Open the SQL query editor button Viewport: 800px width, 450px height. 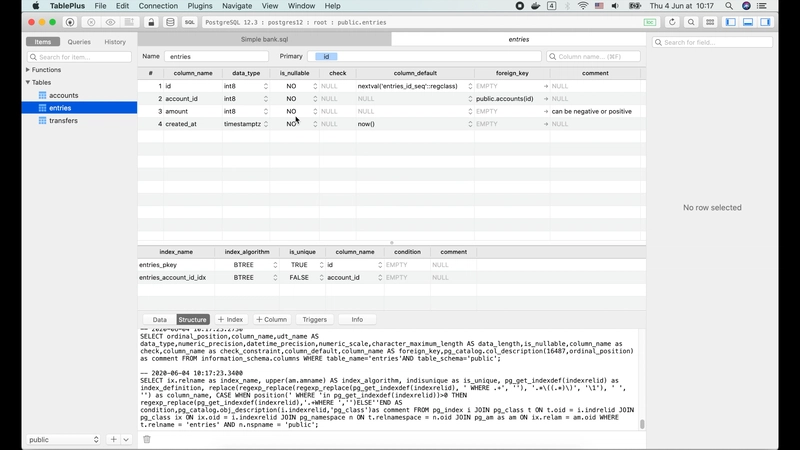(189, 22)
